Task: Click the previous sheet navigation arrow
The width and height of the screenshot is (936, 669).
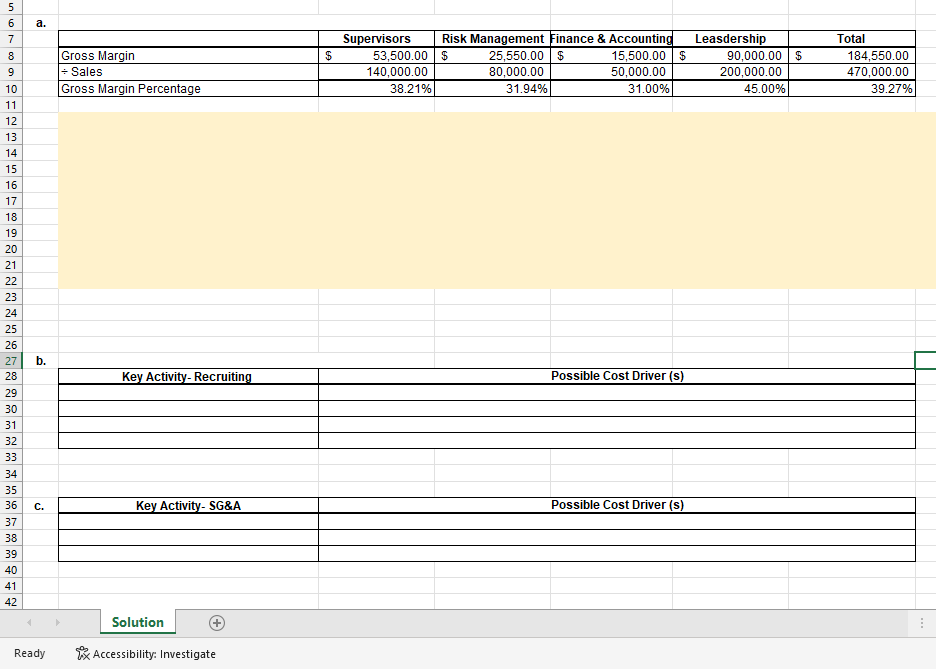Action: (x=28, y=623)
